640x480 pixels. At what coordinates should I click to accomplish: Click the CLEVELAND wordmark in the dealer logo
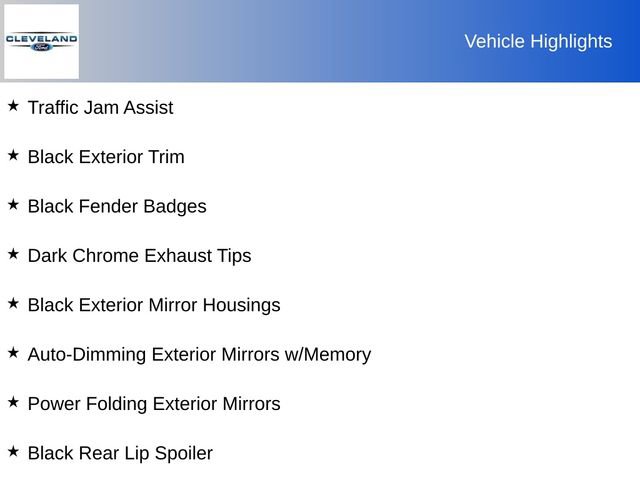coord(41,39)
